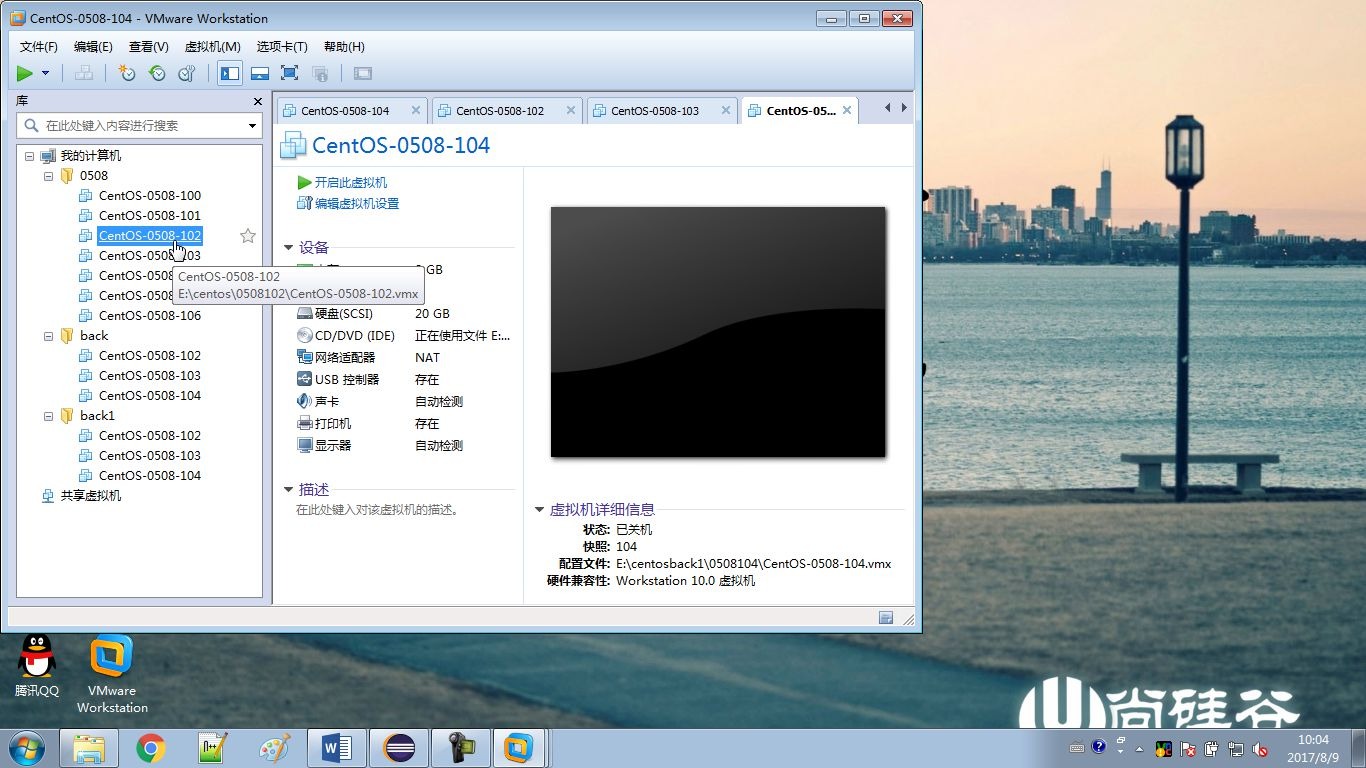The height and width of the screenshot is (768, 1366).
Task: Click the Unity mode toolbar icon
Action: 320,73
